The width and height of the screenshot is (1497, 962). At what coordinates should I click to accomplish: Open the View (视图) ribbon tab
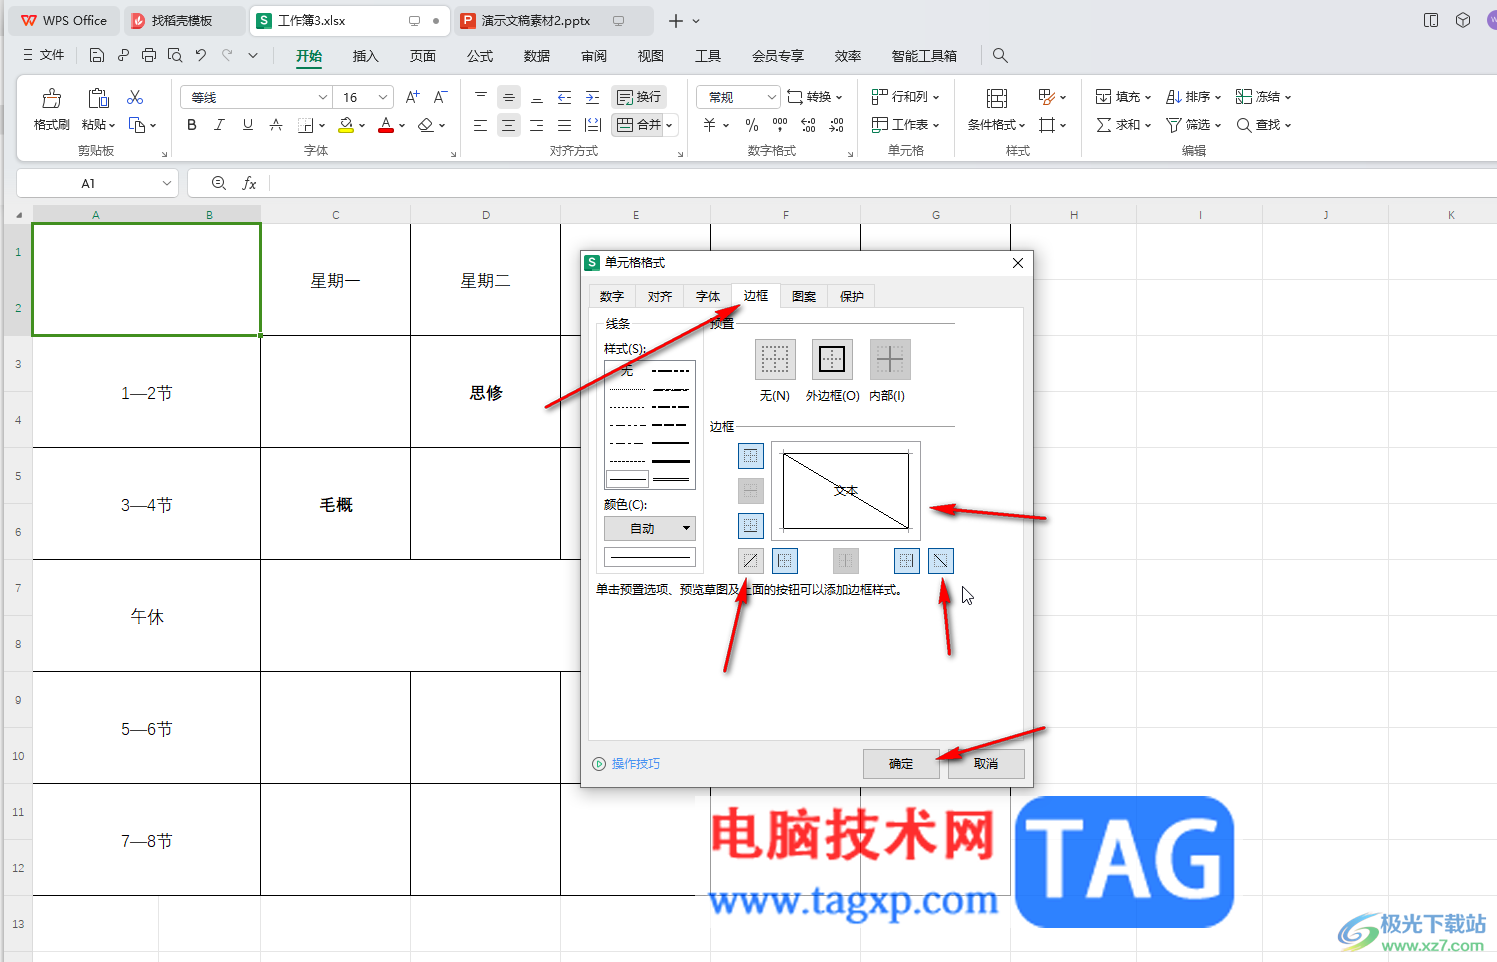pos(651,56)
